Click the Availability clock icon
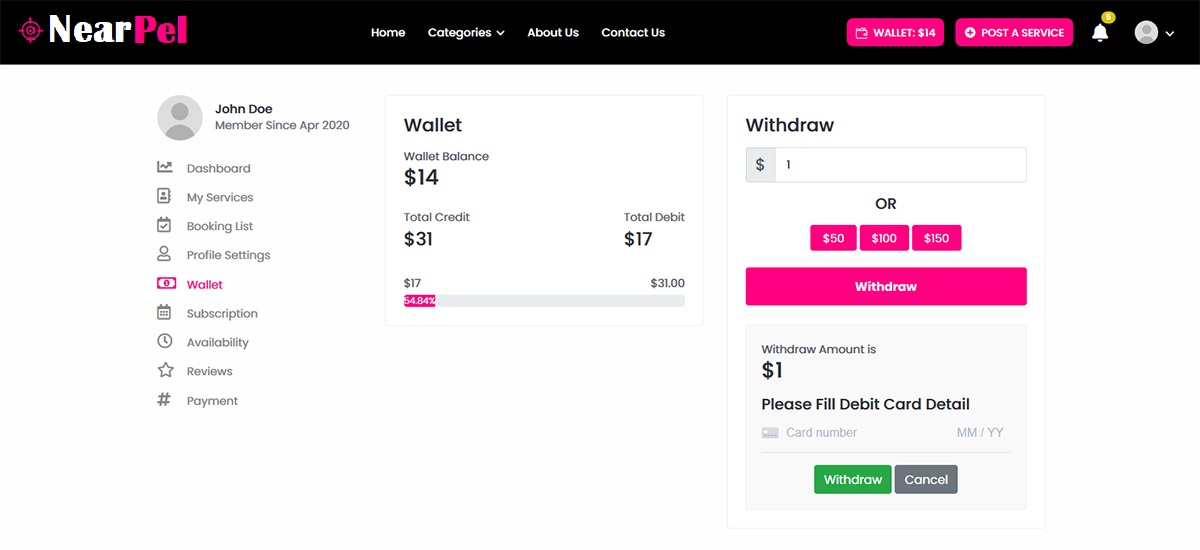 [x=165, y=342]
